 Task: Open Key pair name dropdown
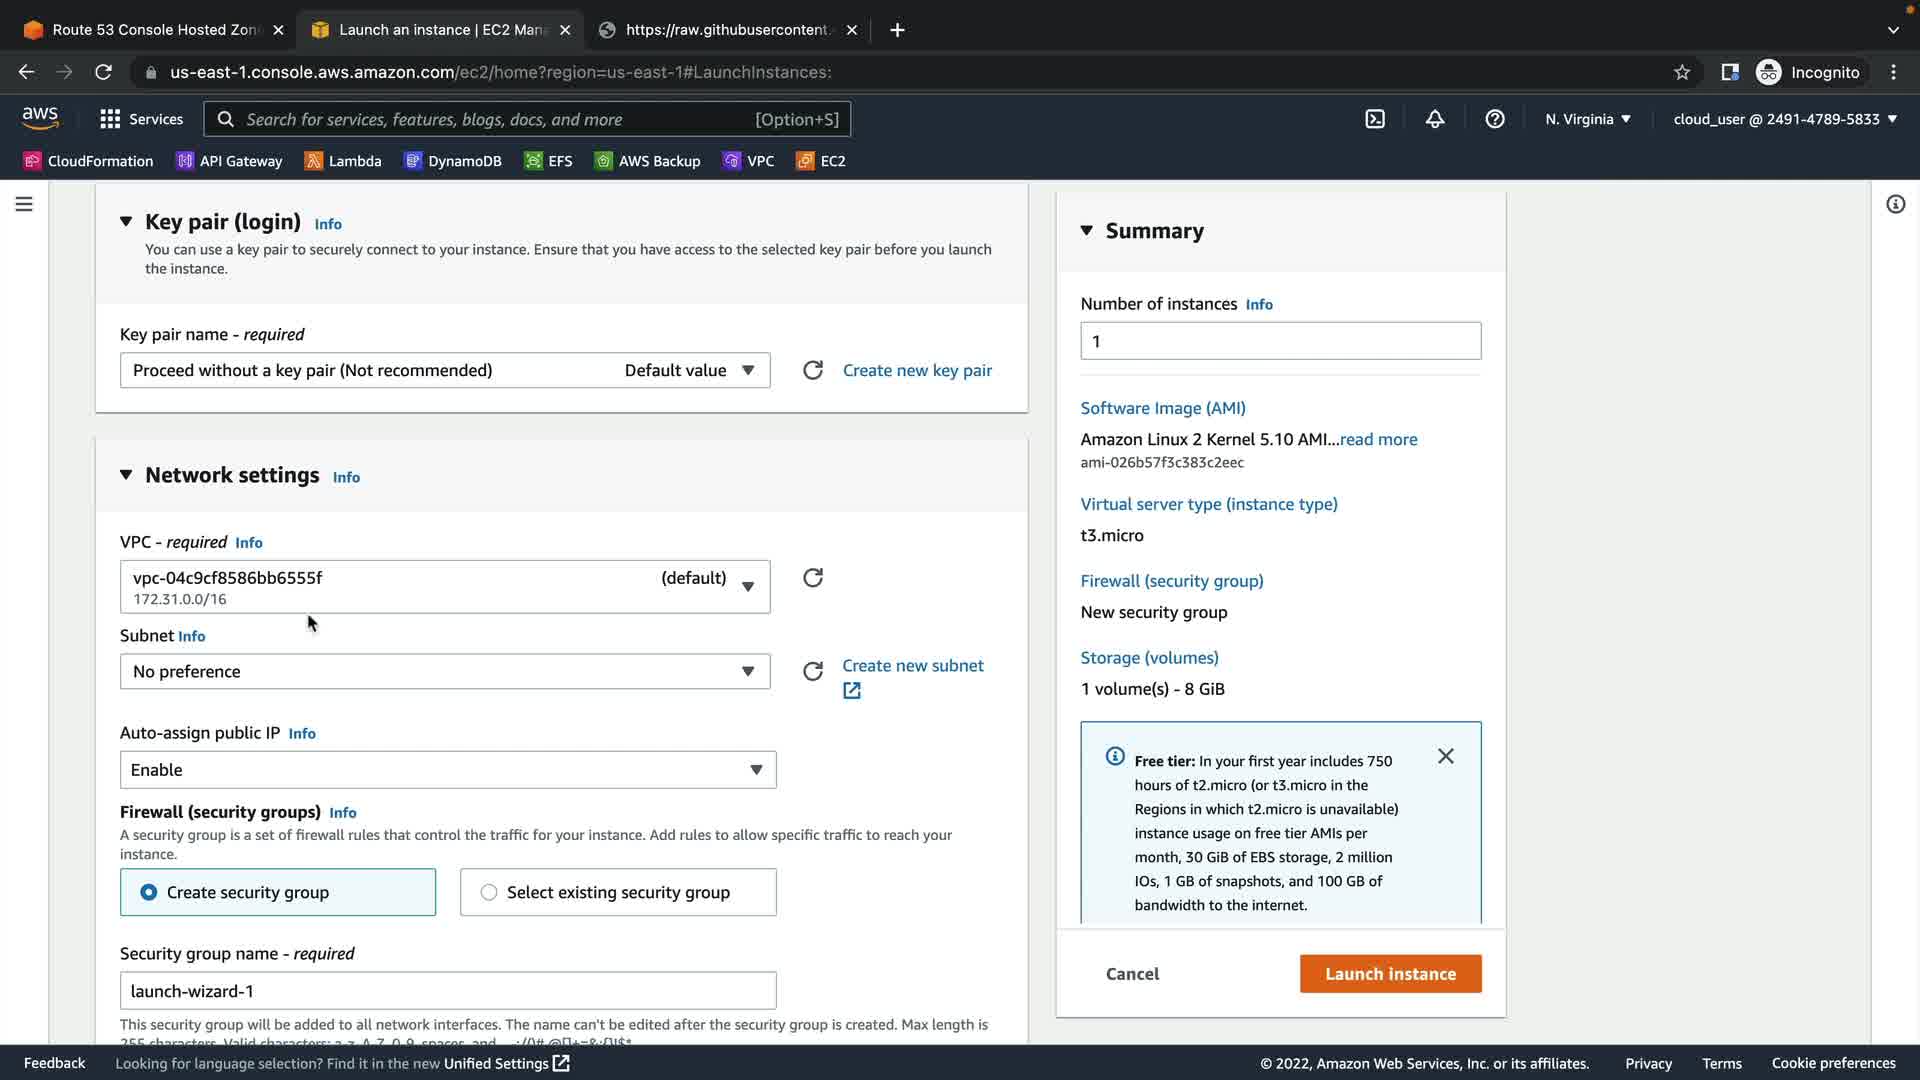pos(445,370)
